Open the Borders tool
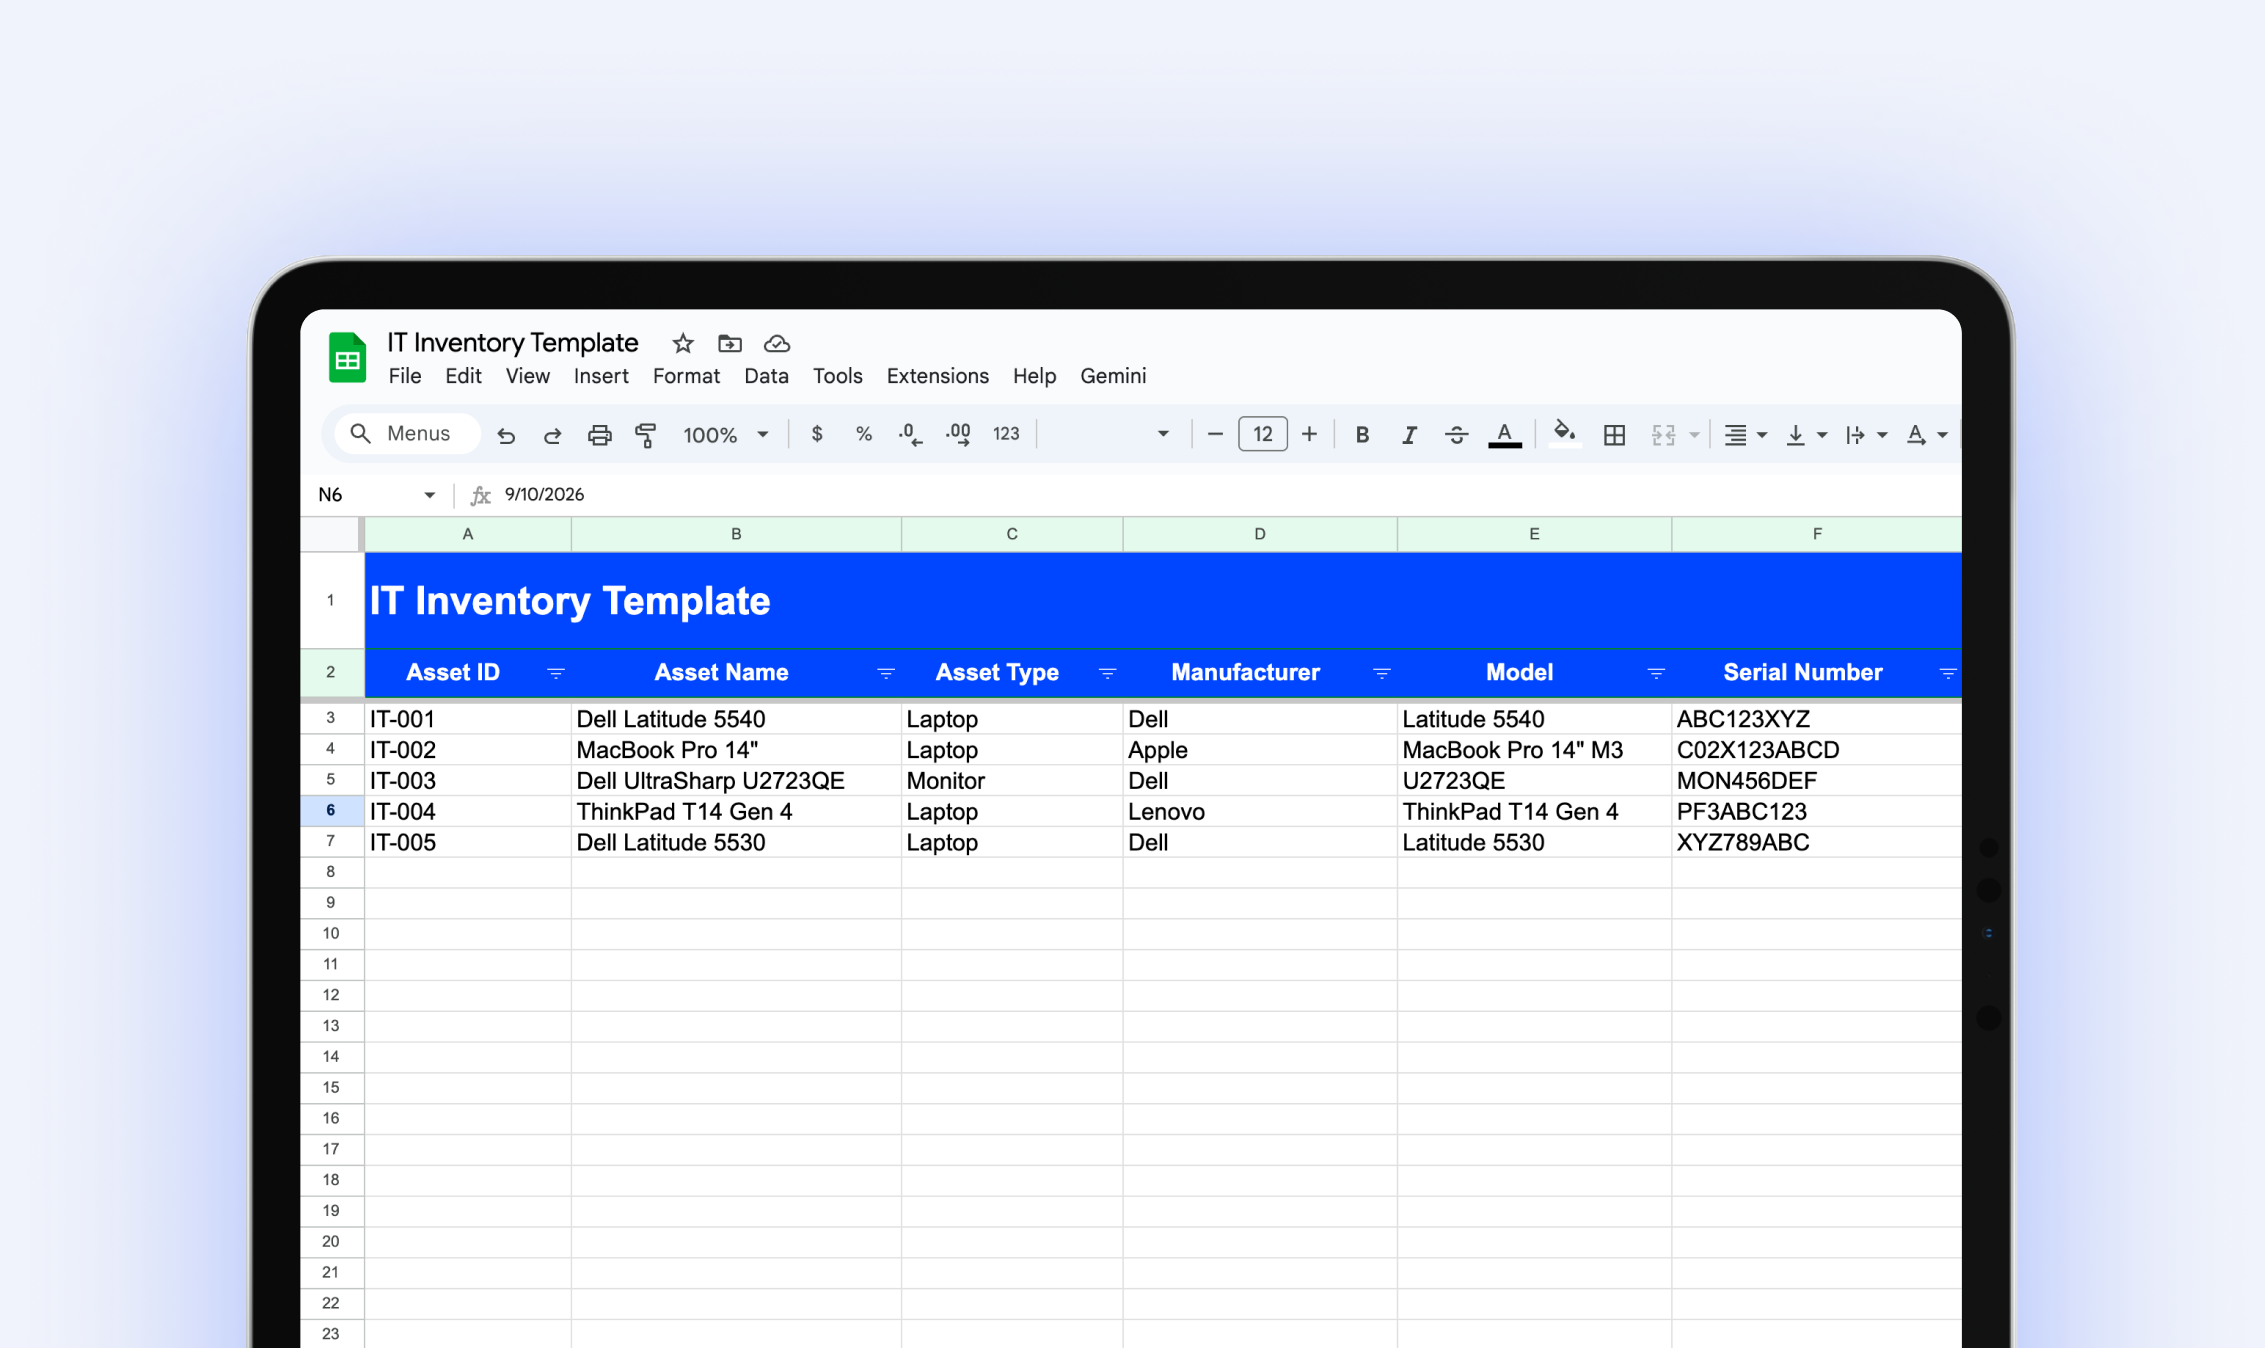This screenshot has width=2265, height=1348. point(1614,434)
